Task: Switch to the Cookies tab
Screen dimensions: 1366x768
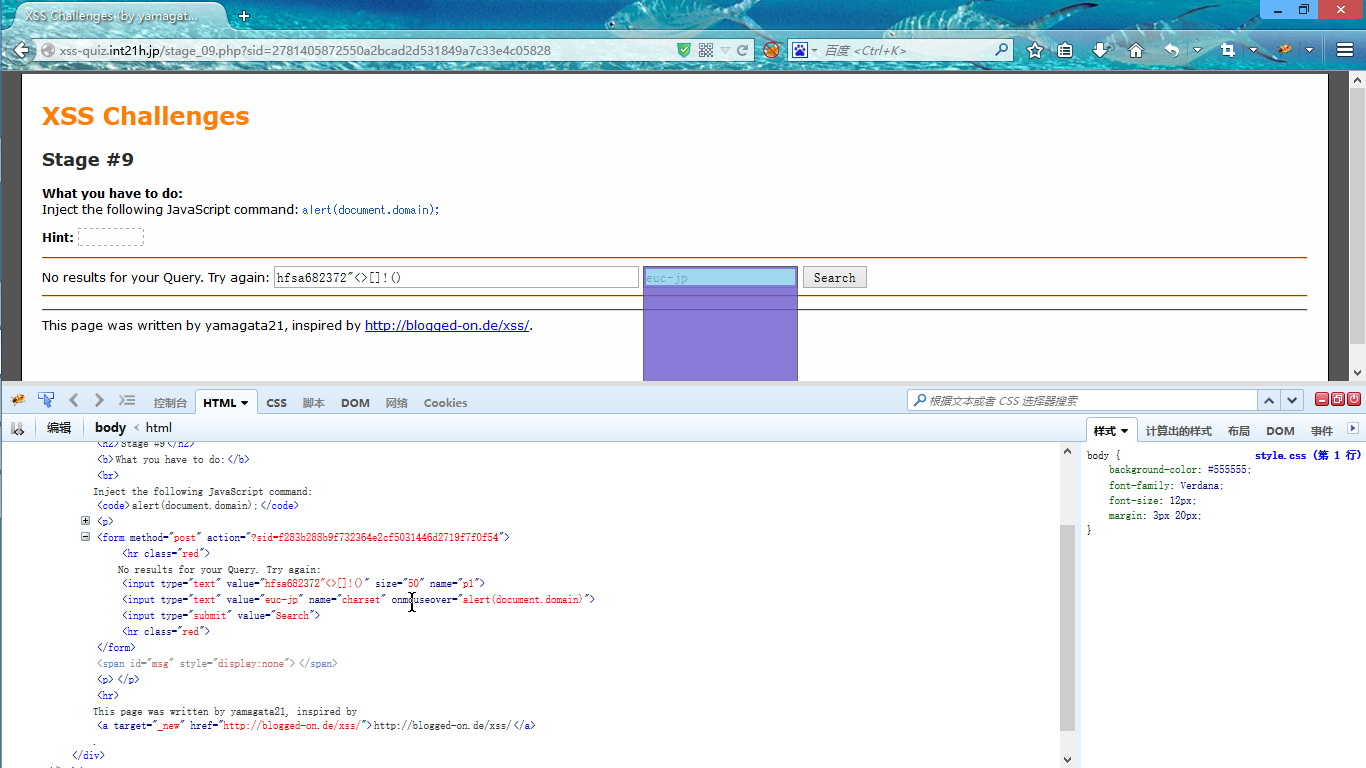Action: [445, 403]
